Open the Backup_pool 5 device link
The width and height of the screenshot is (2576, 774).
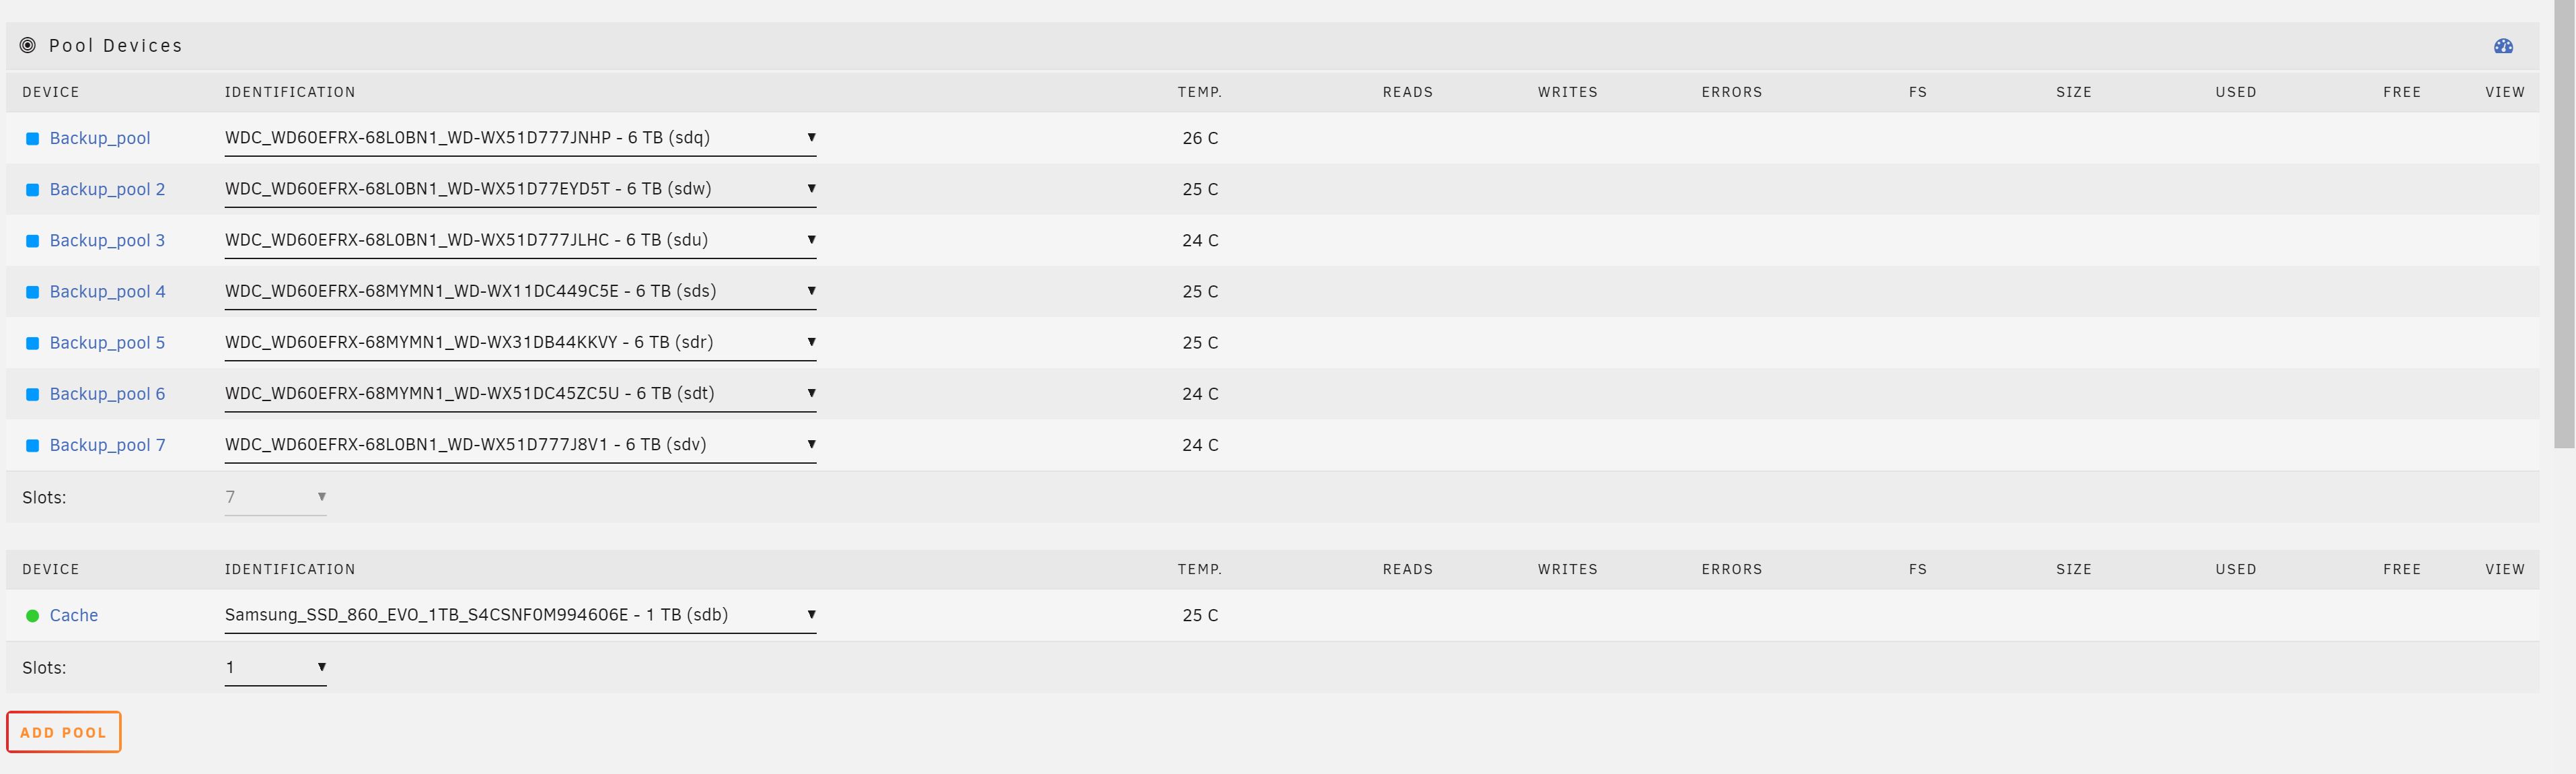[107, 342]
